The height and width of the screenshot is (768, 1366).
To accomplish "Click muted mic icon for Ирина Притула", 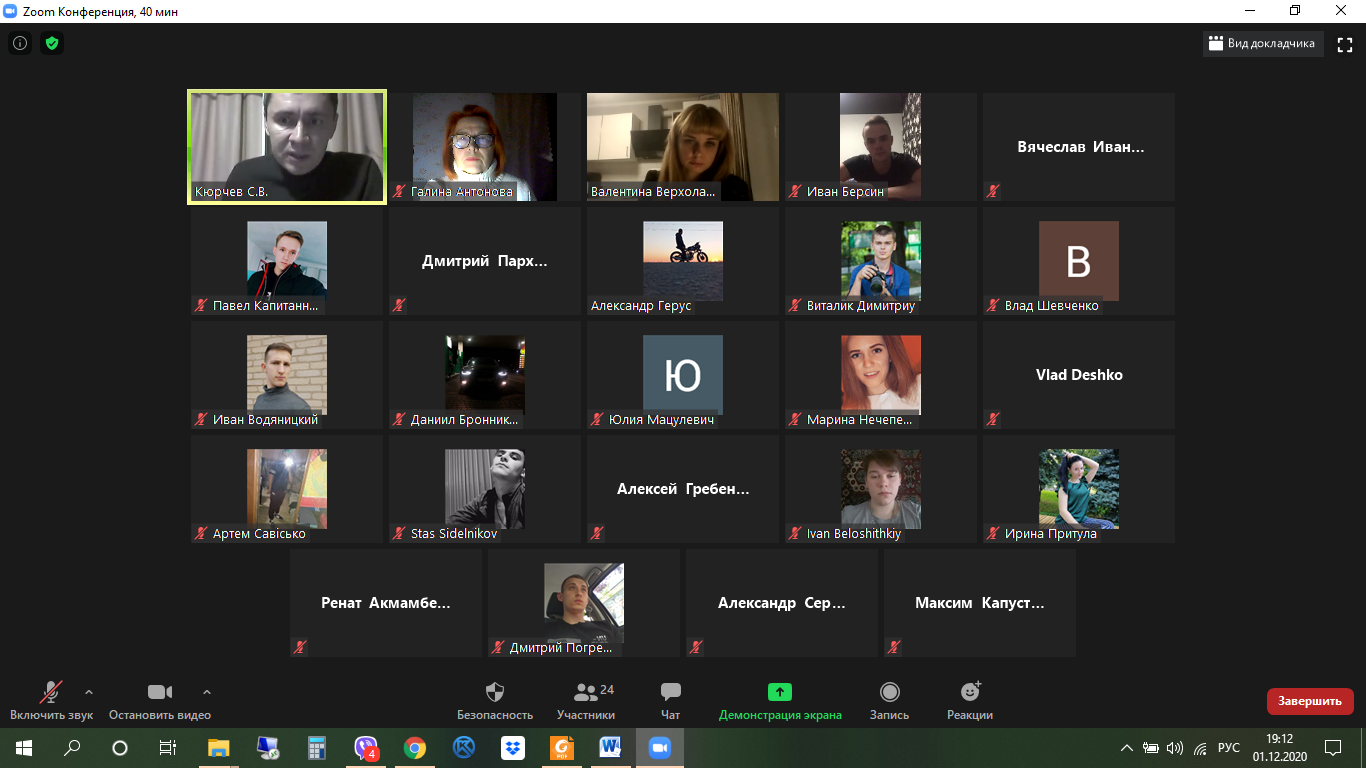I will (x=994, y=533).
